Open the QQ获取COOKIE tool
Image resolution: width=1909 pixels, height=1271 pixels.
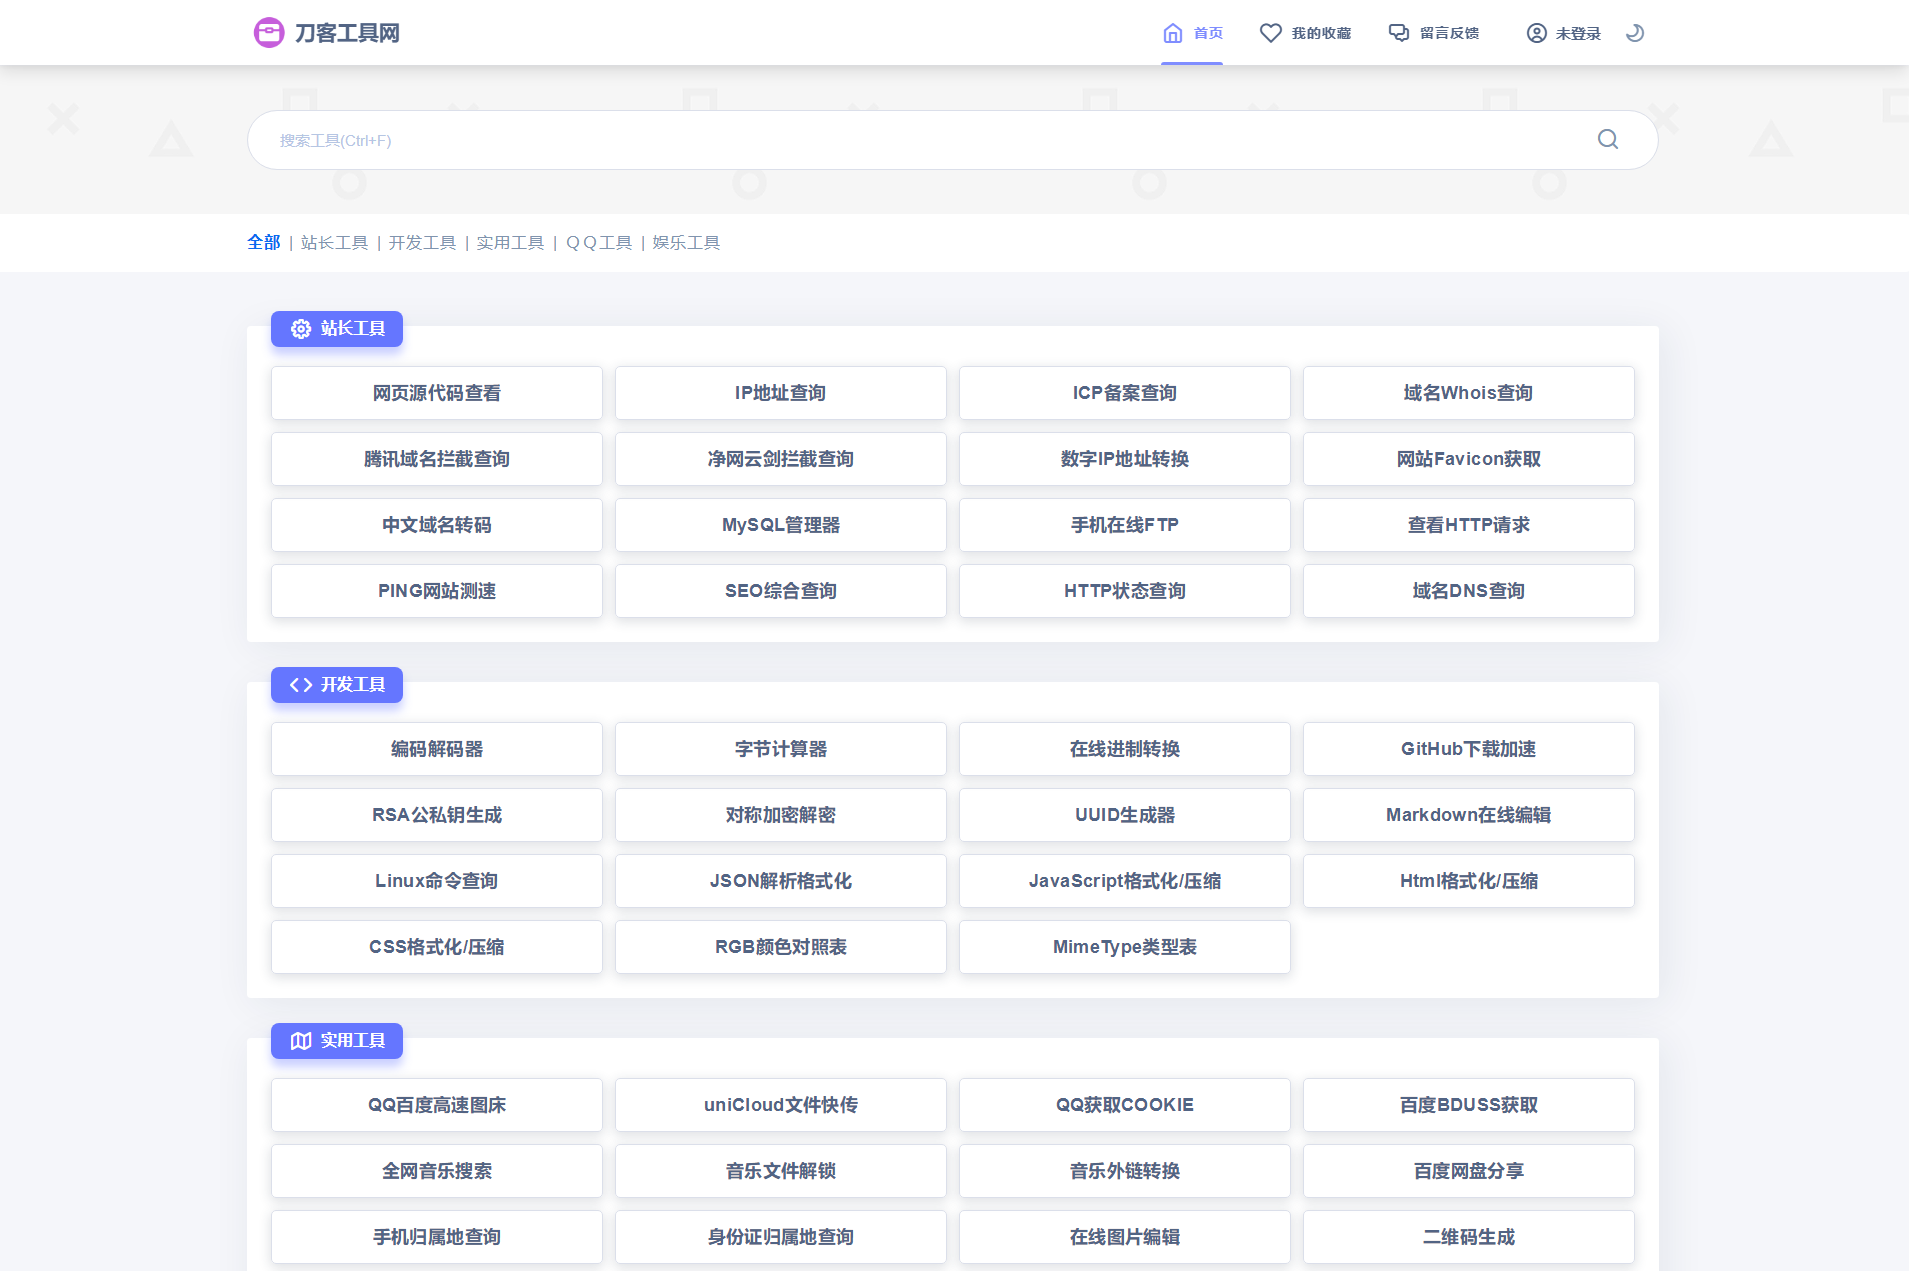(x=1125, y=1105)
